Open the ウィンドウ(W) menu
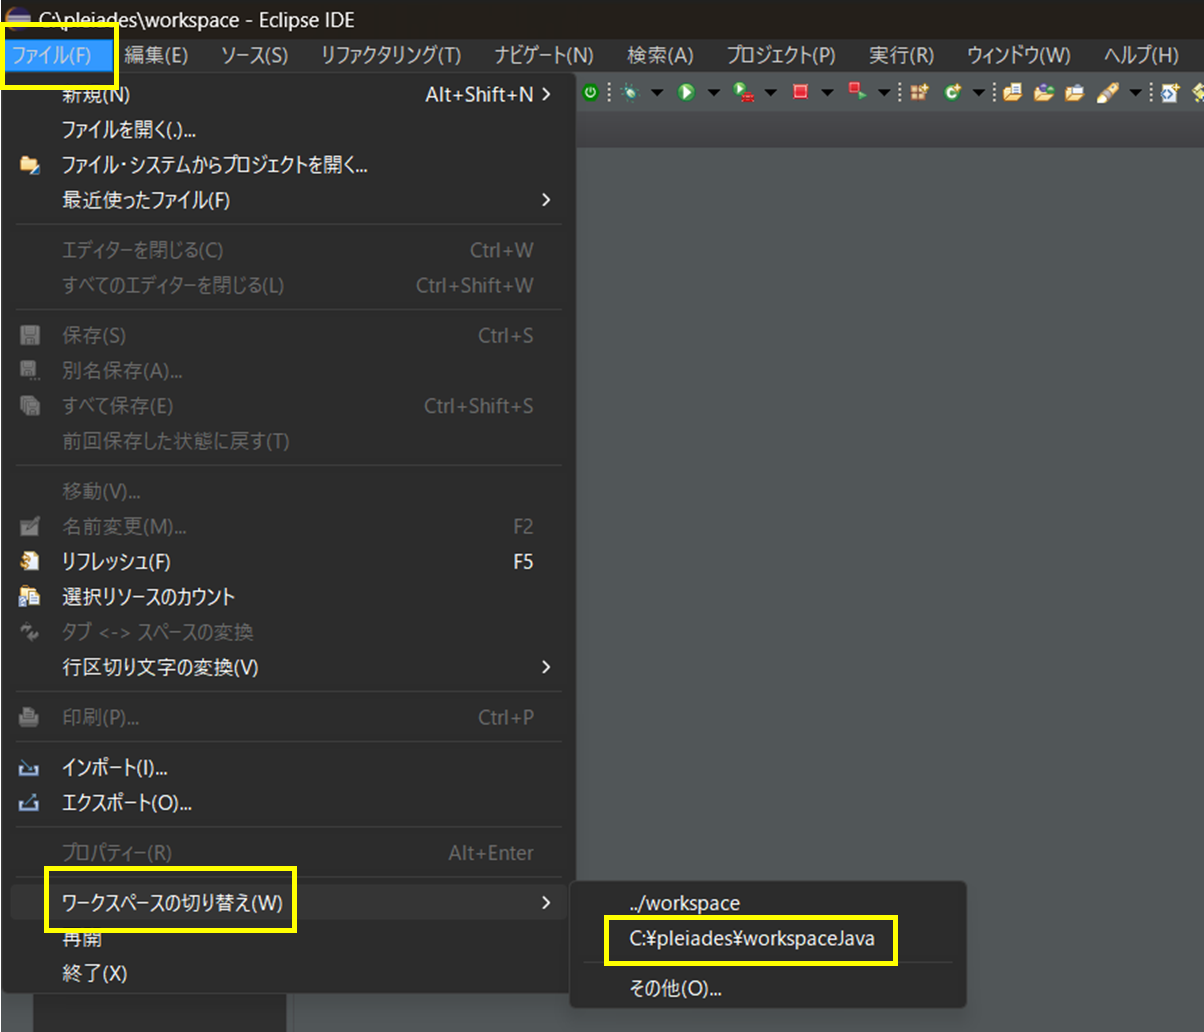This screenshot has width=1204, height=1032. (x=1018, y=55)
